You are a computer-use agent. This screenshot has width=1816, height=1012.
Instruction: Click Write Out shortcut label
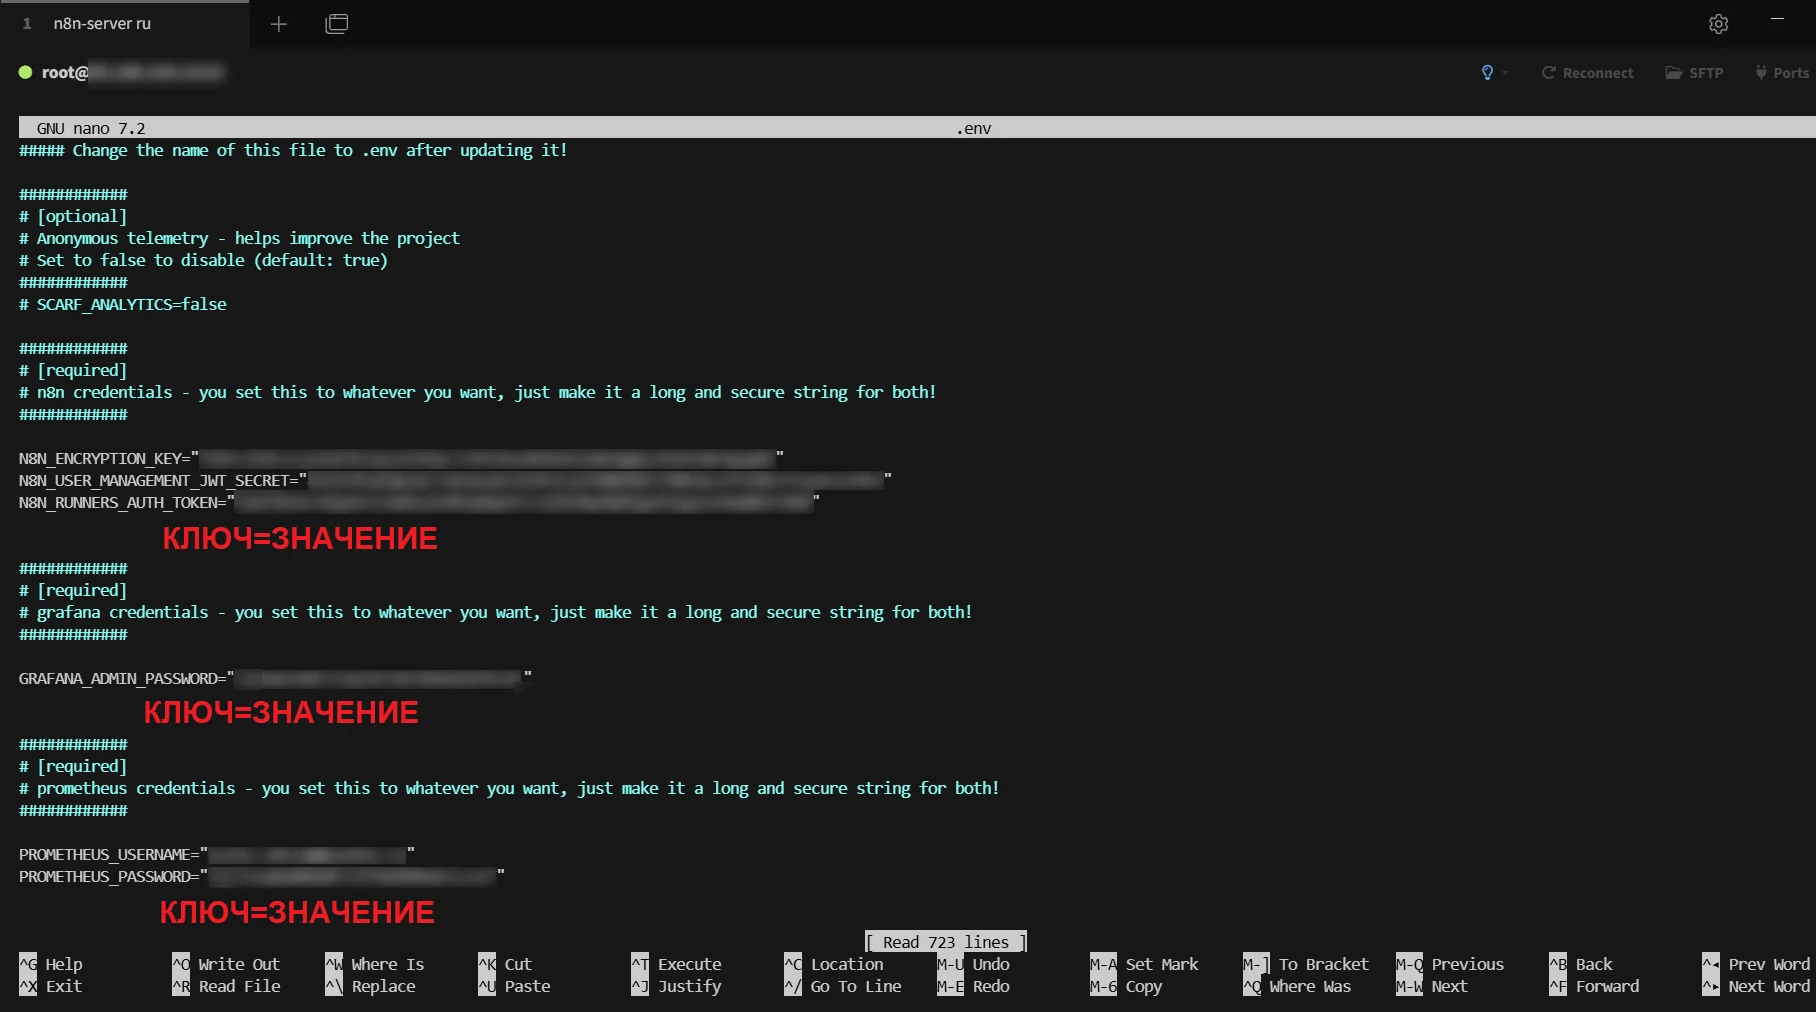click(239, 964)
